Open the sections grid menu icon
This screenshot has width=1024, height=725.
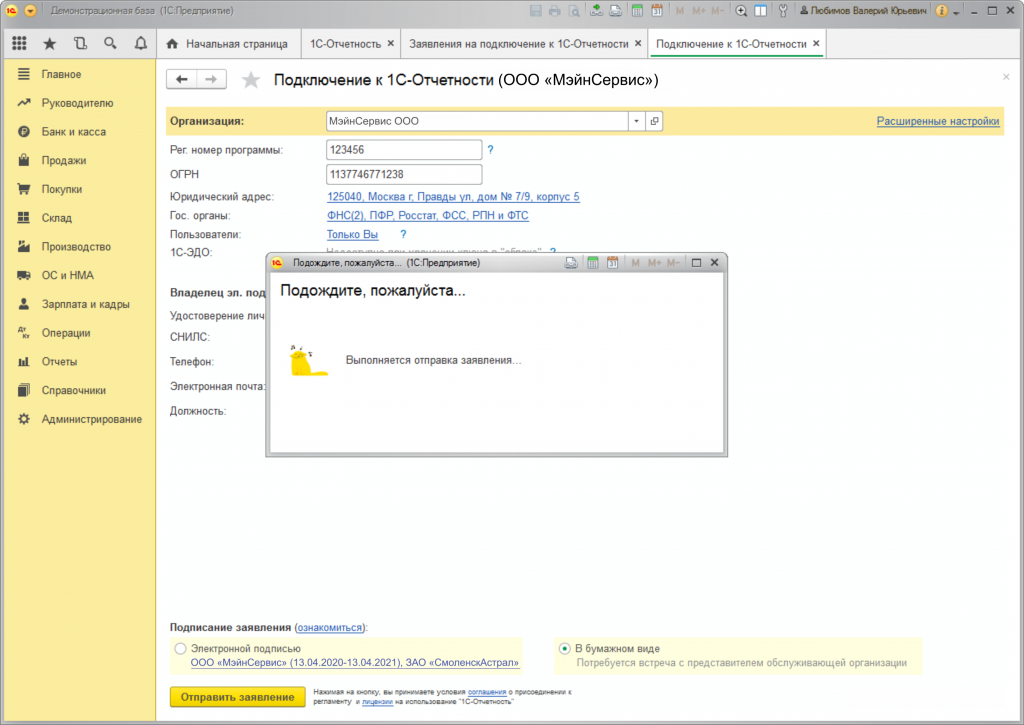tap(19, 44)
